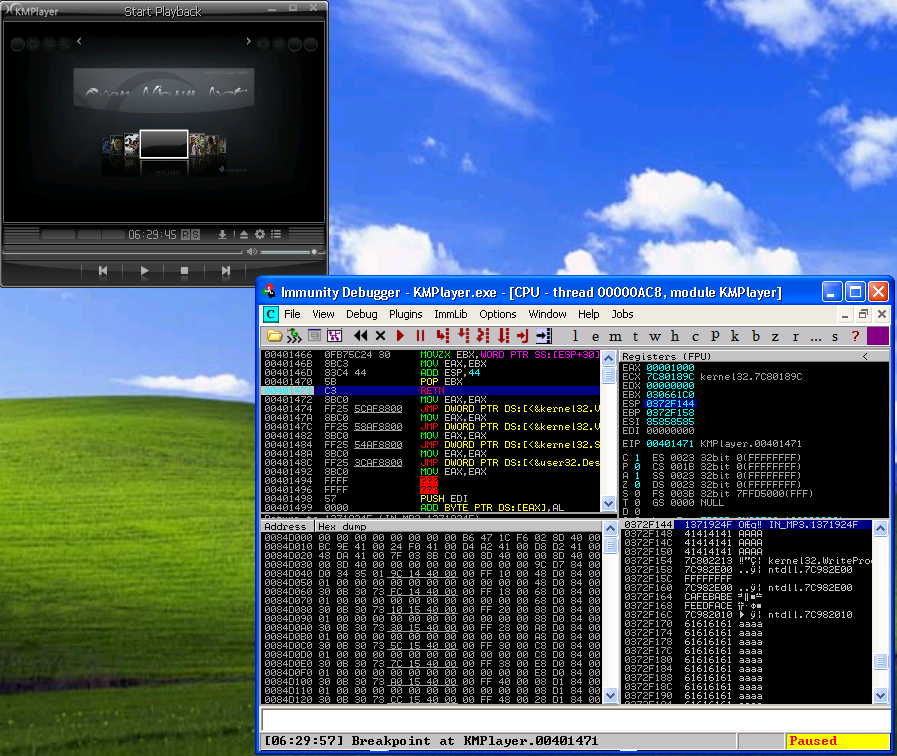This screenshot has width=897, height=756.
Task: Select the ESP register value 0372F144
Action: [x=670, y=404]
